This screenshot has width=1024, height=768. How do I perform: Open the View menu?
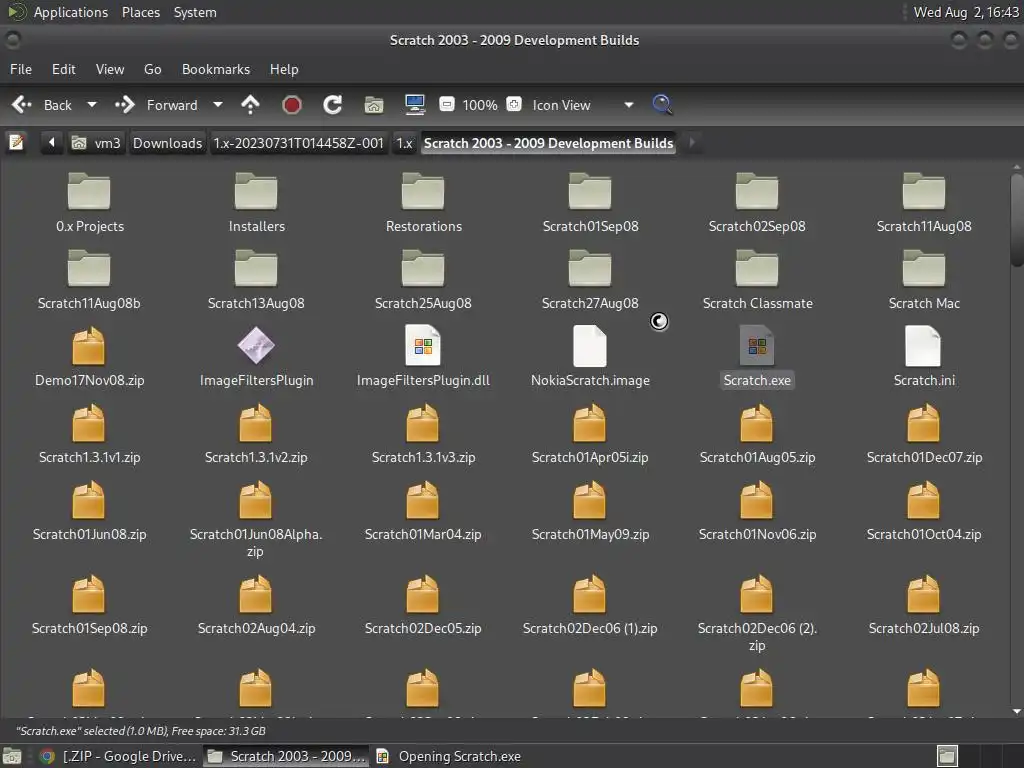110,69
